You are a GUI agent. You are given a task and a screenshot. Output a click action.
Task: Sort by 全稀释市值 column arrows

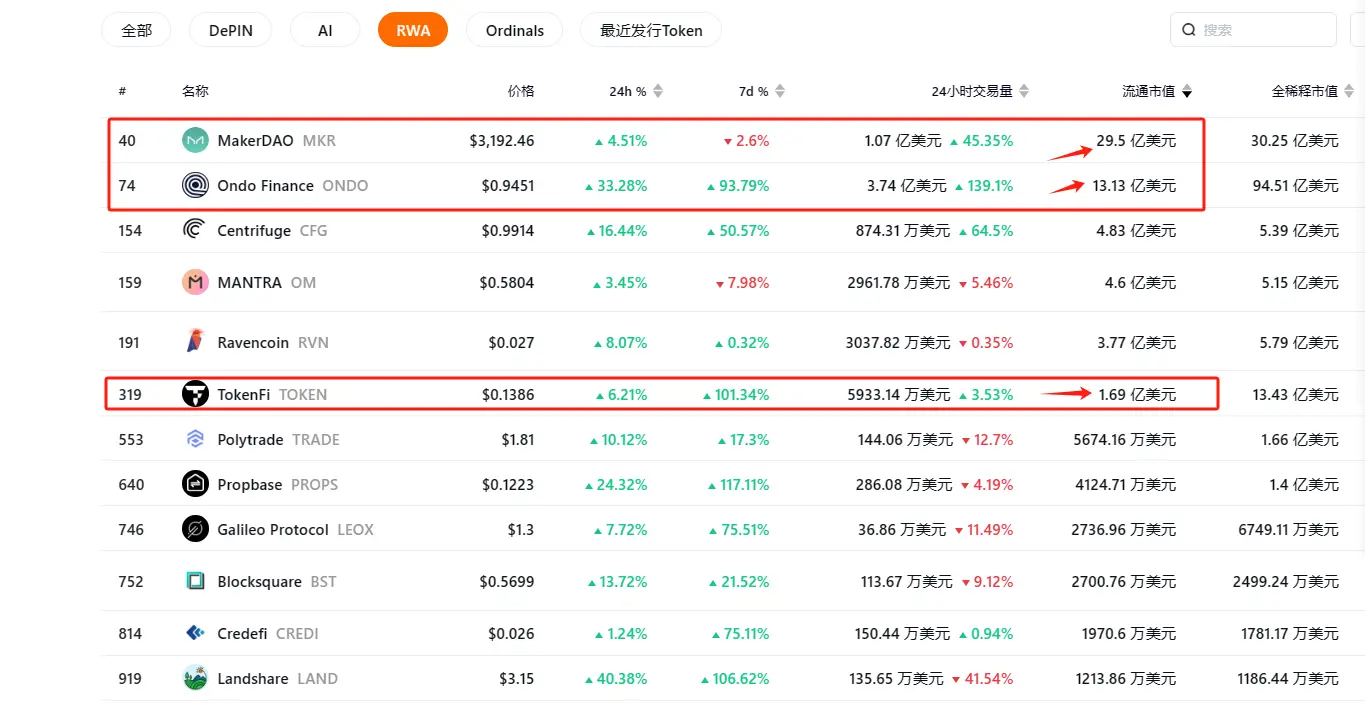point(1349,91)
